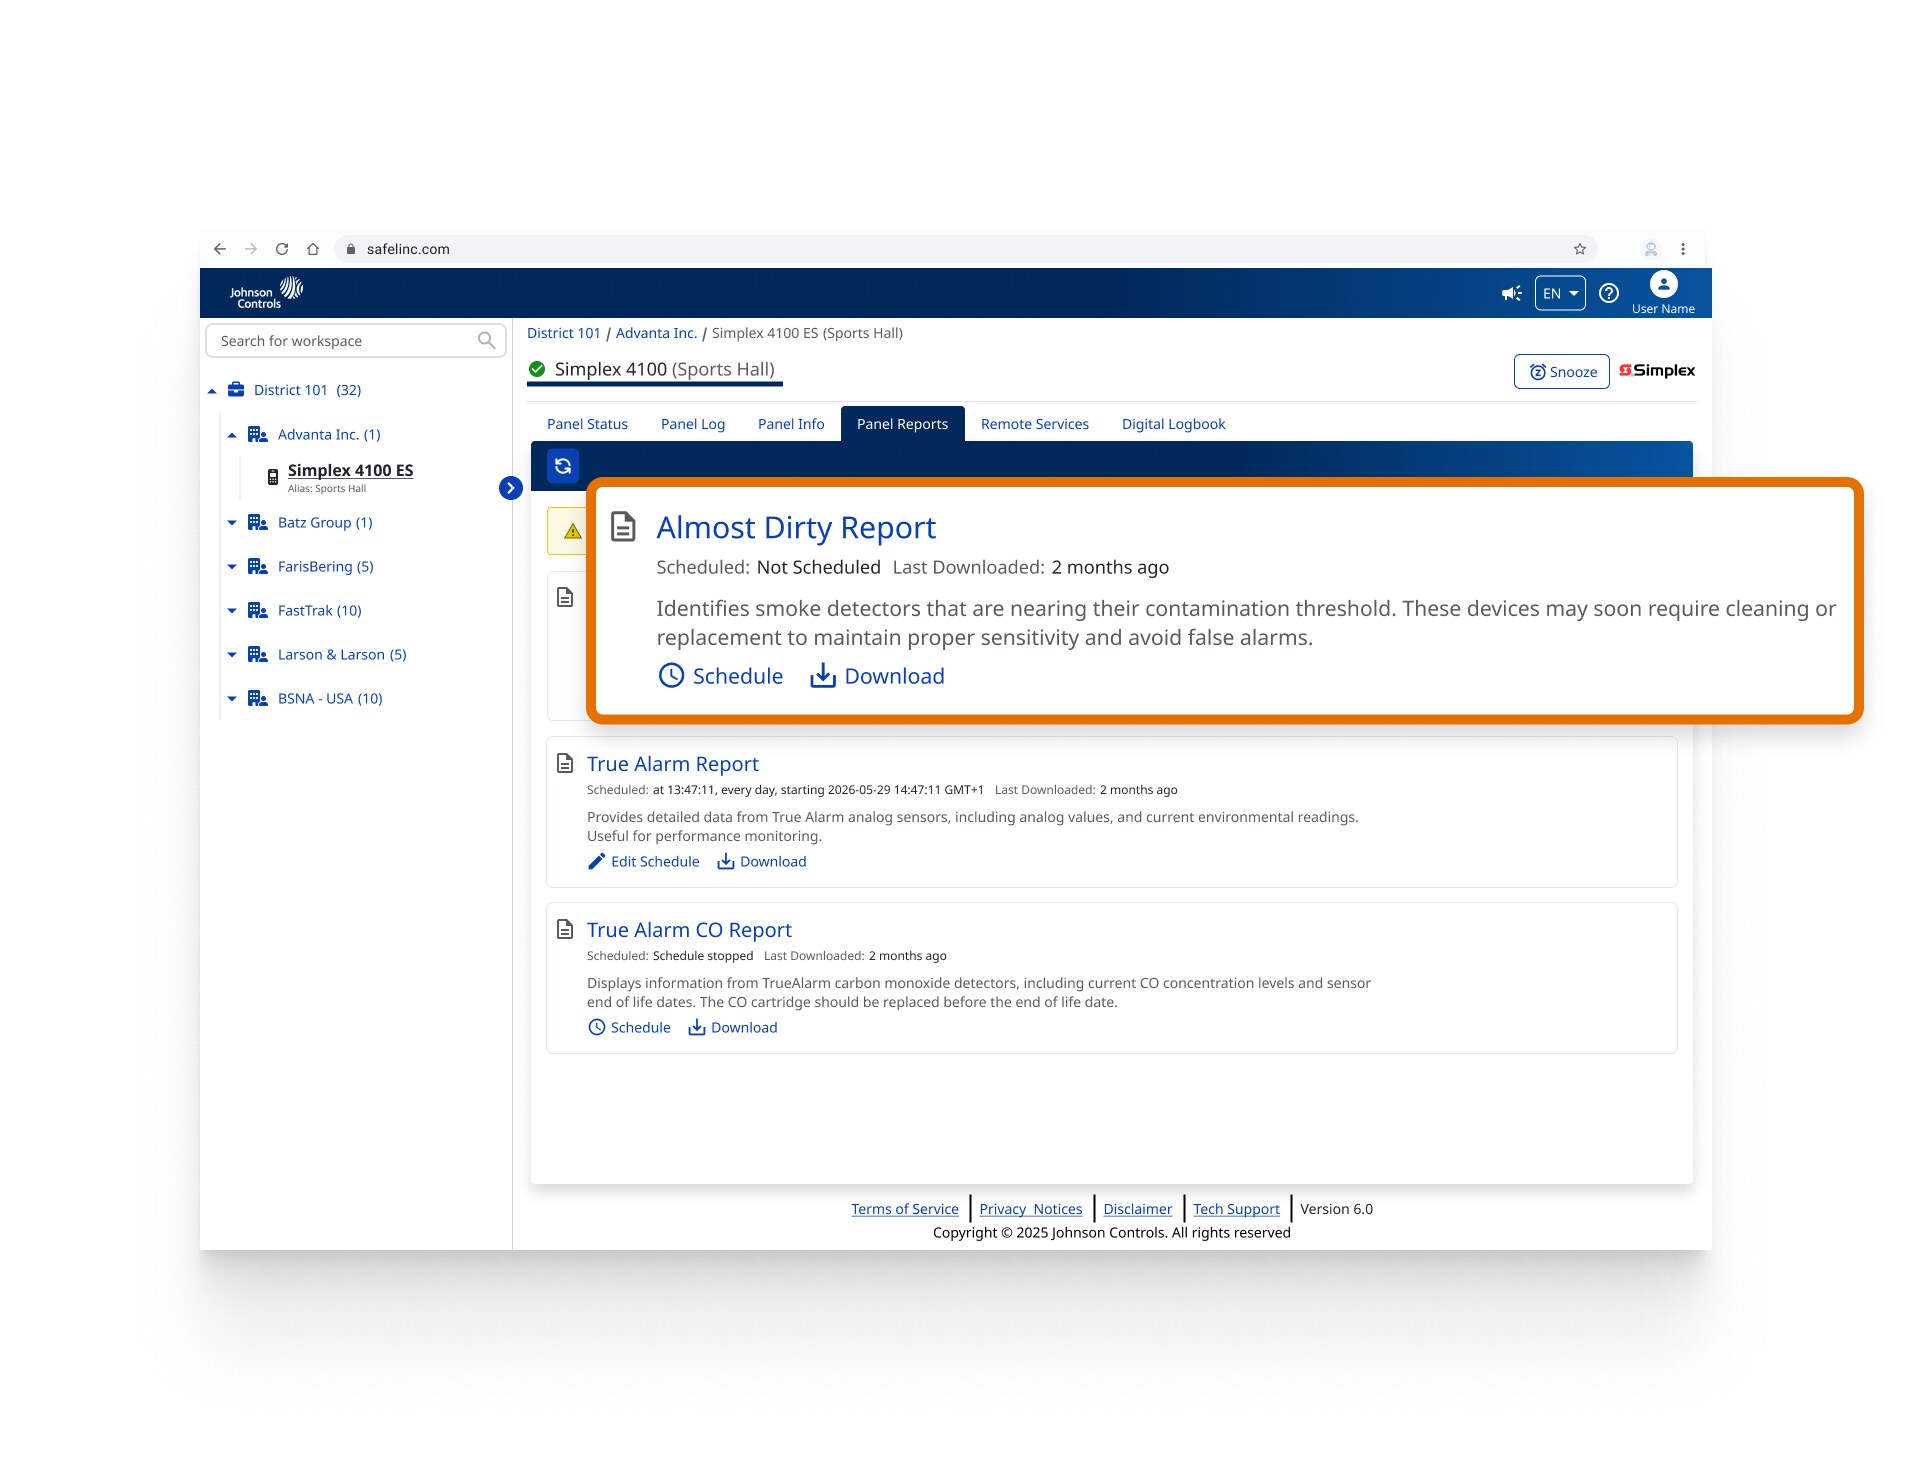Schedule the Almost Dirty Report
The height and width of the screenshot is (1476, 1905).
(x=720, y=676)
